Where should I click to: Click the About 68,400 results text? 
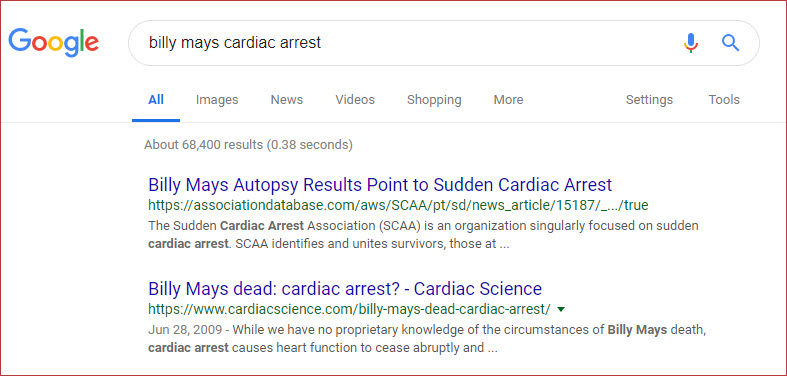pos(248,145)
